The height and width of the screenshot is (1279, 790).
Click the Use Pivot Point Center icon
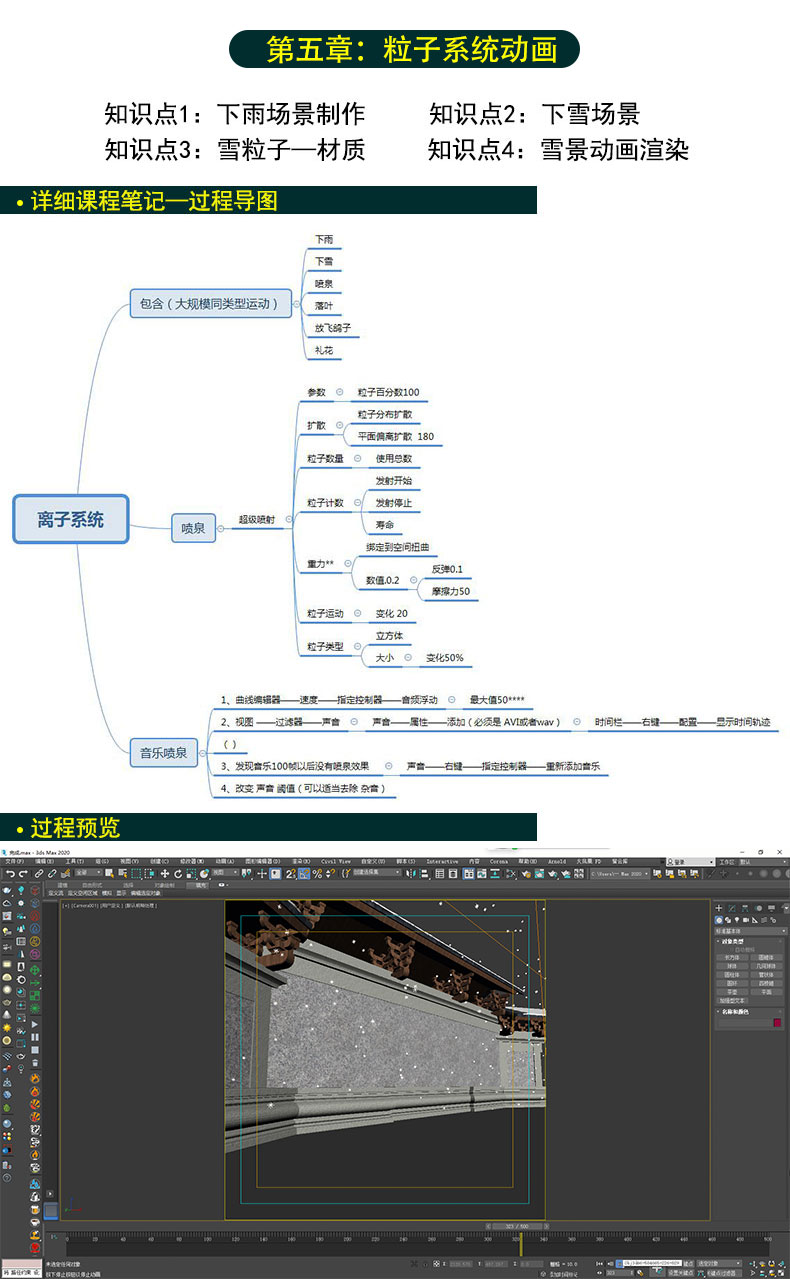click(247, 873)
